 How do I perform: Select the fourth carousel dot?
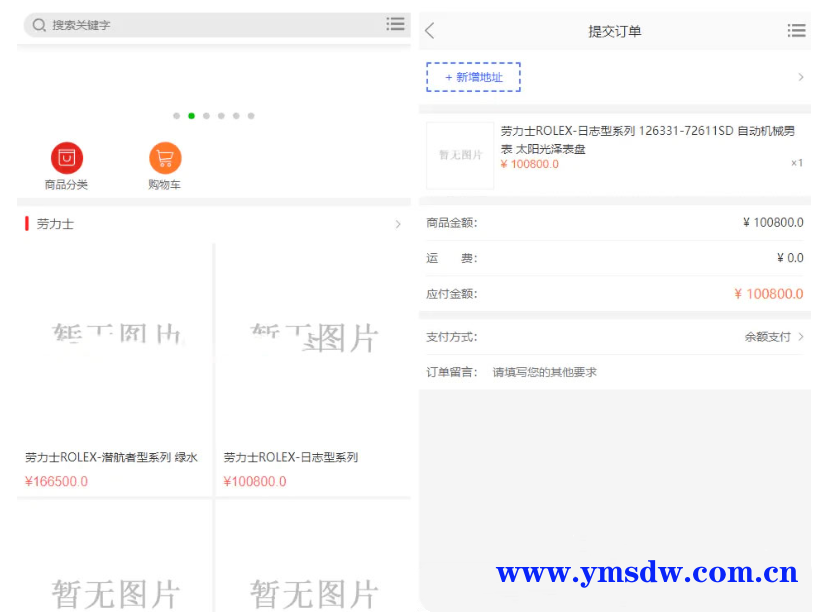point(221,116)
